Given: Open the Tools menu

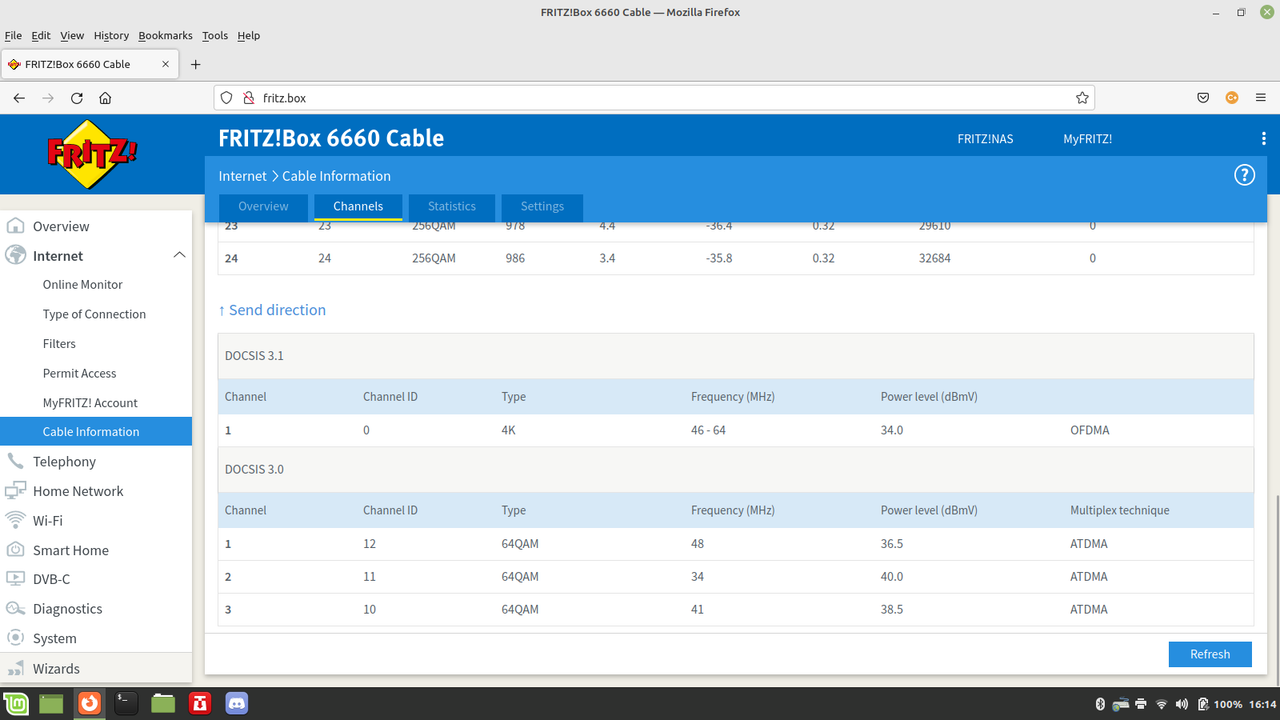Looking at the screenshot, I should tap(215, 35).
